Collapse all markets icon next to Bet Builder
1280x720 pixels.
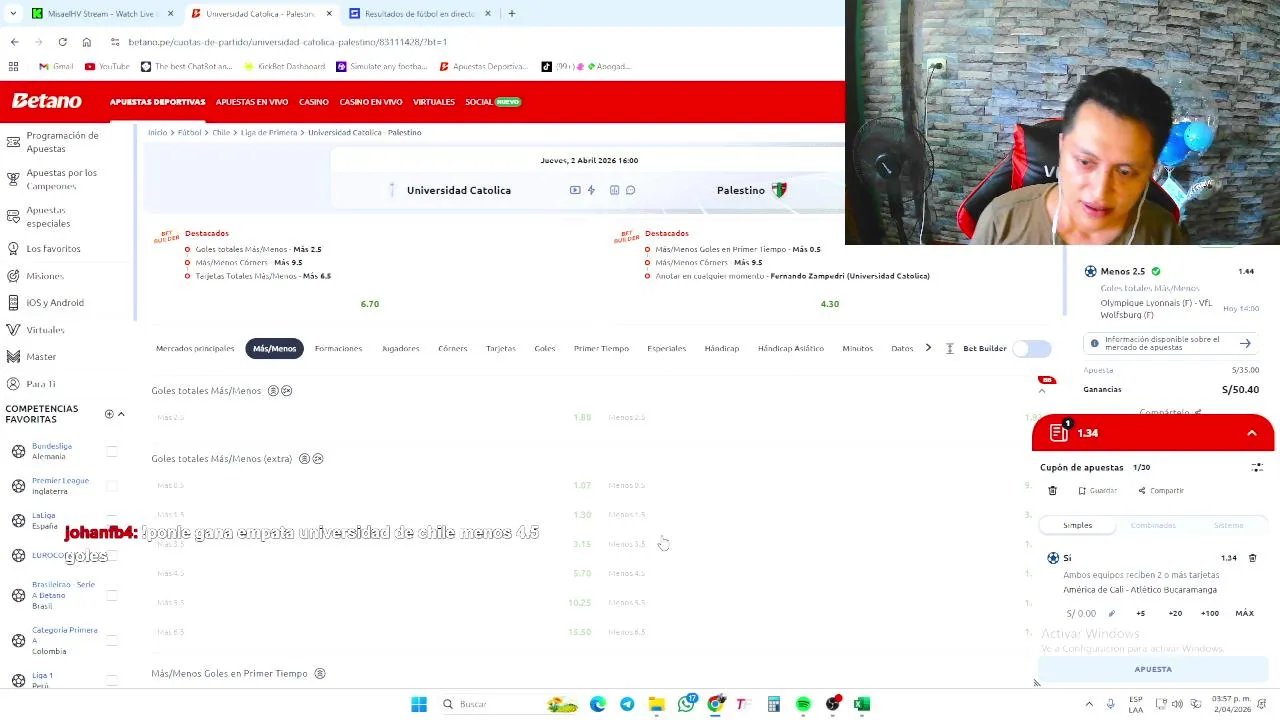[949, 348]
